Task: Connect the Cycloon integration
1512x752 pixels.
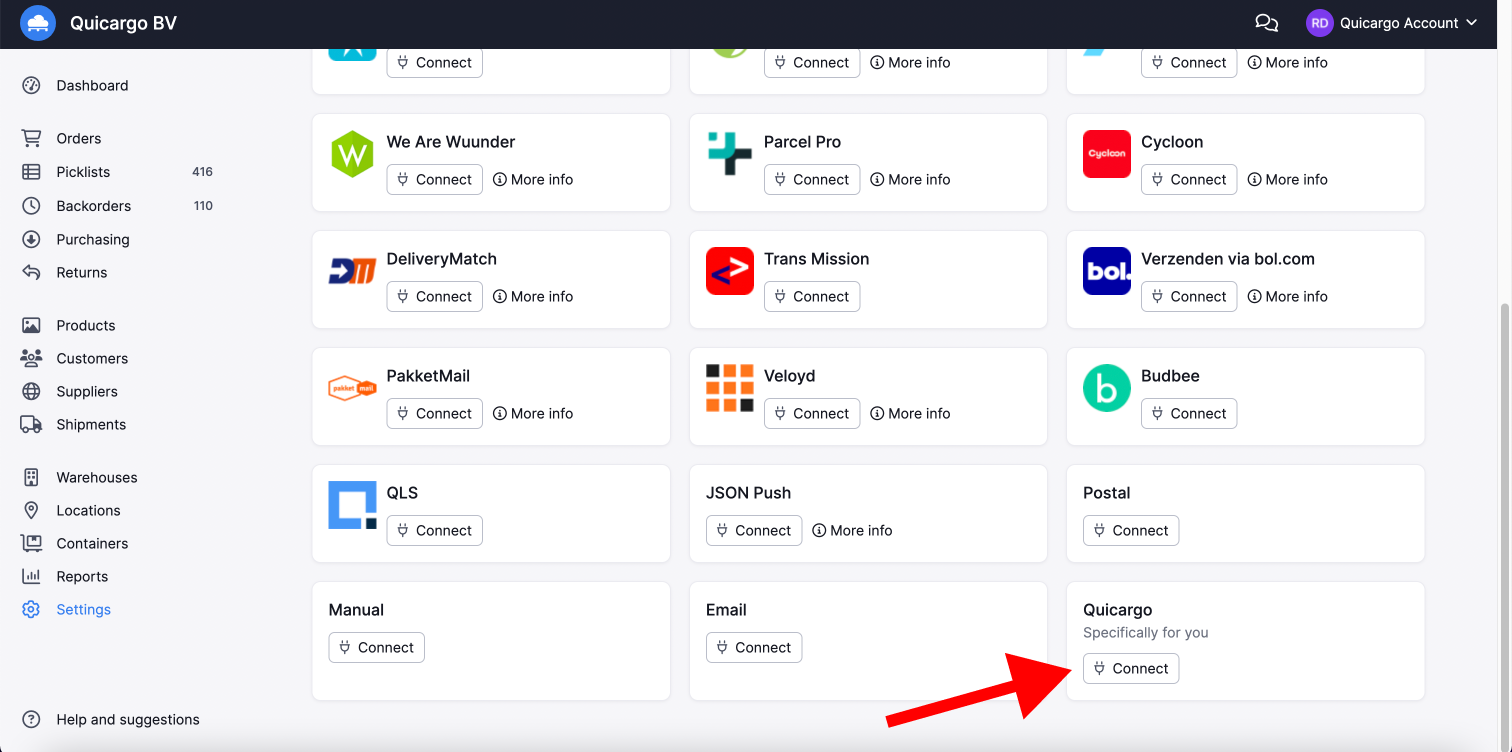Action: point(1189,179)
